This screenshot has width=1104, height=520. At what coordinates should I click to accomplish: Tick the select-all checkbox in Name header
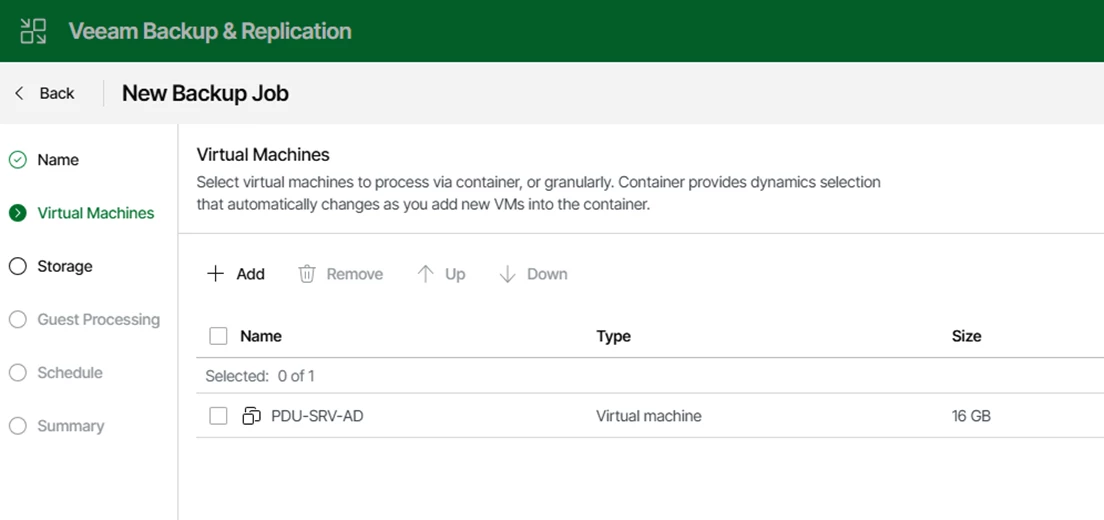pyautogui.click(x=218, y=336)
